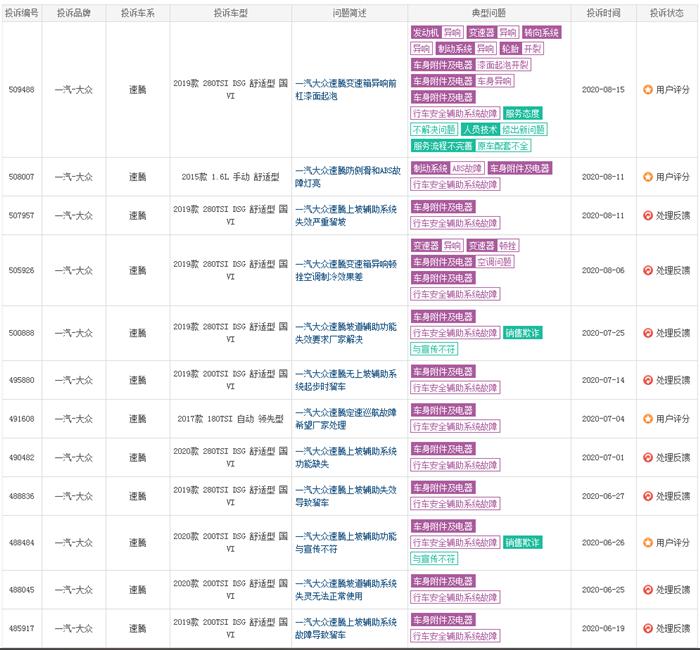Click the 轮胎 tag in row 509488
The width and height of the screenshot is (700, 650).
(509, 48)
